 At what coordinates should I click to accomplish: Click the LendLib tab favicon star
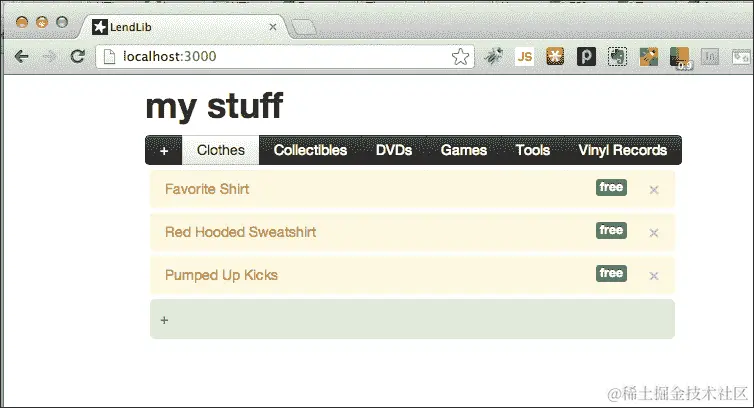(100, 27)
